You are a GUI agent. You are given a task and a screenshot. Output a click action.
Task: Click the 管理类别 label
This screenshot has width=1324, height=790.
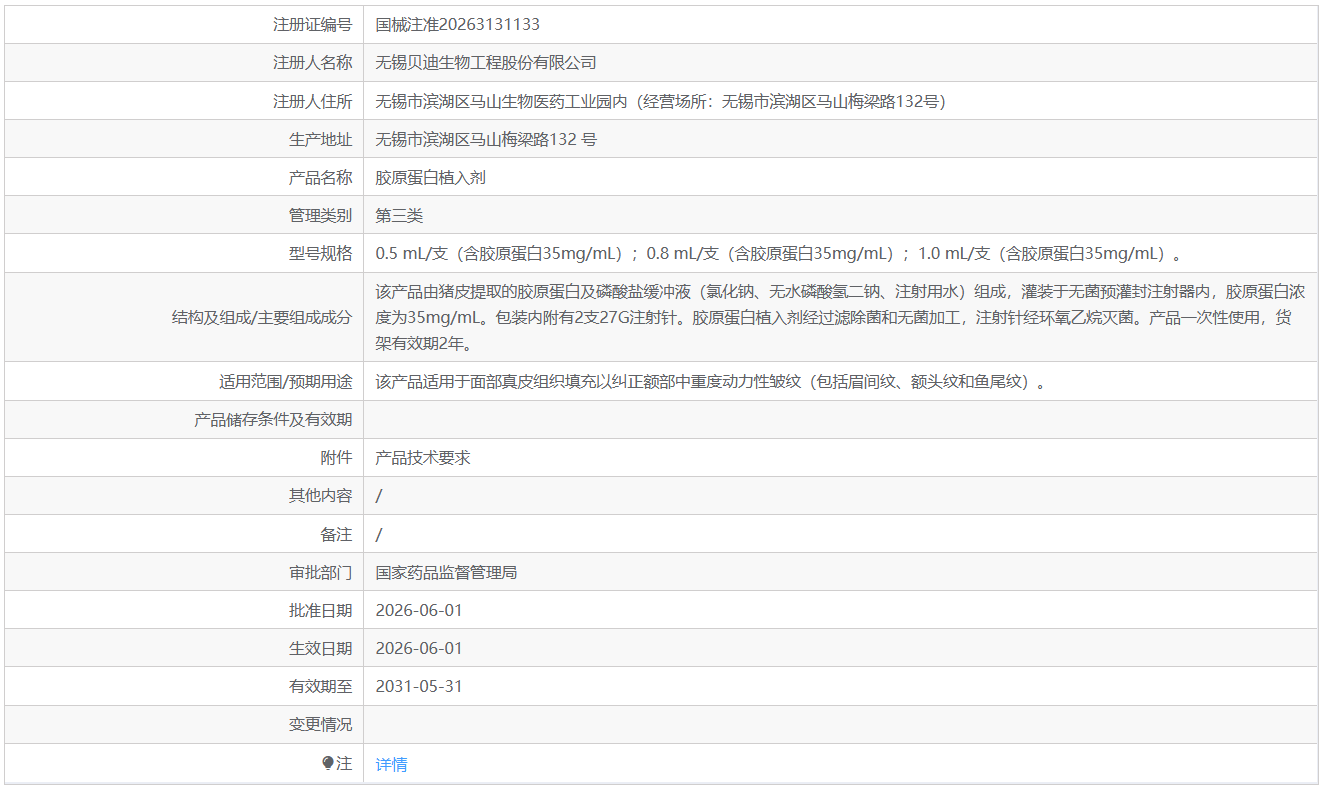[x=320, y=215]
